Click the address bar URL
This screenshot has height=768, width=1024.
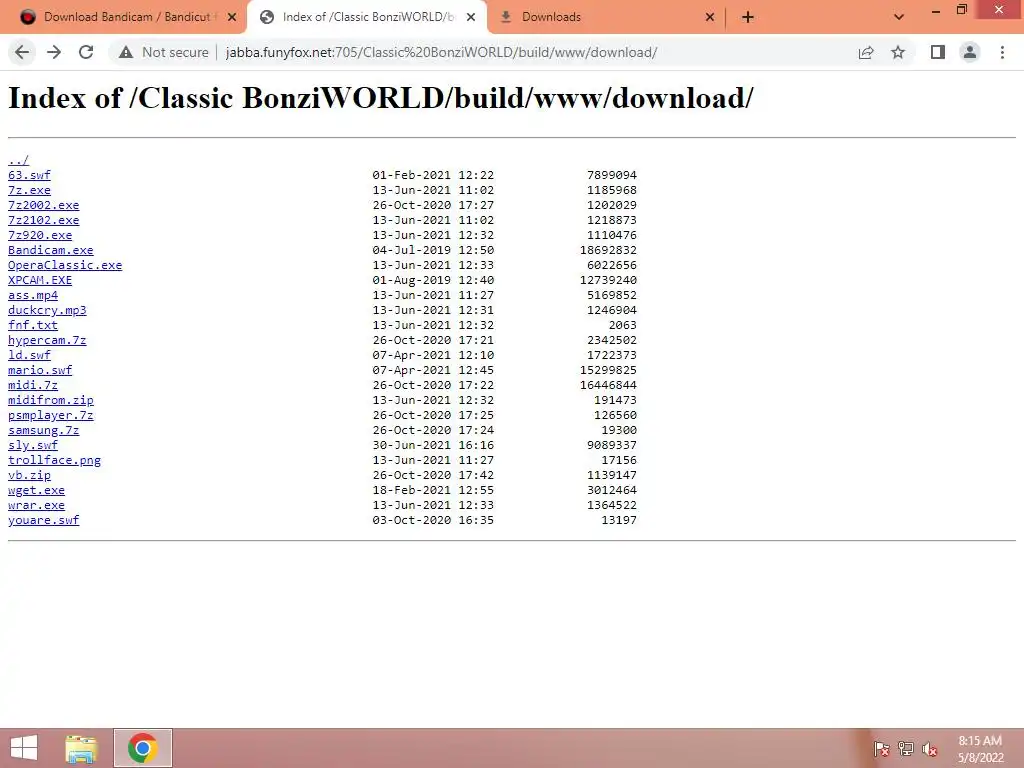(x=441, y=52)
